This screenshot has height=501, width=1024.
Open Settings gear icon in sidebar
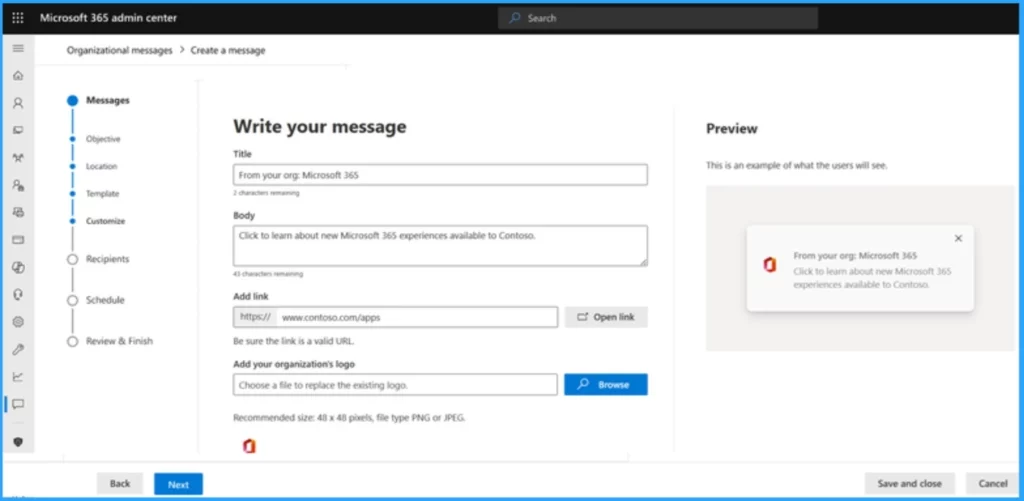(x=18, y=321)
